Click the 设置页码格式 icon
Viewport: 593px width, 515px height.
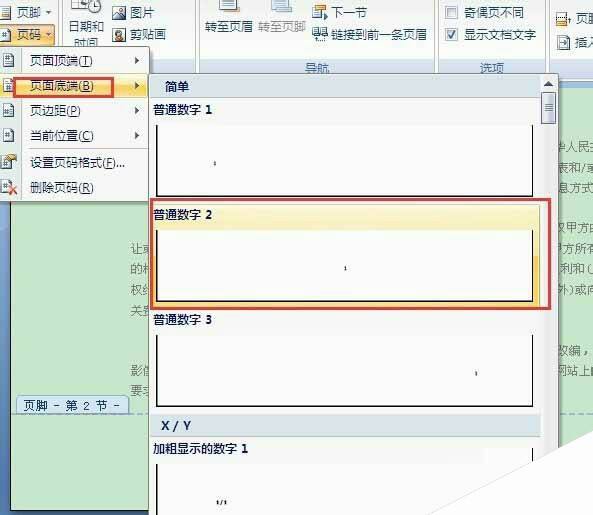point(8,162)
